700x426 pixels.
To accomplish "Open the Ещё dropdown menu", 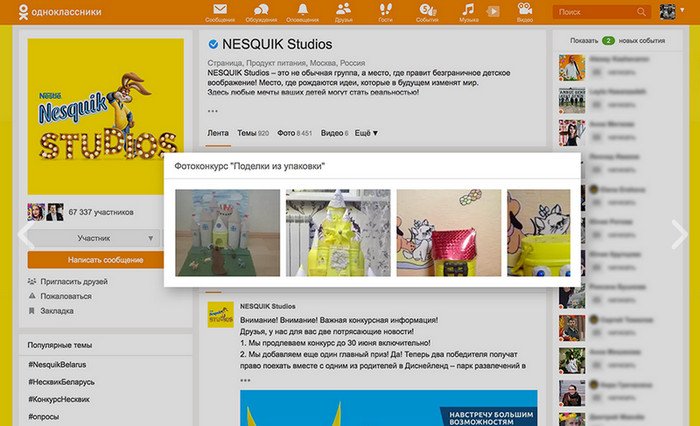I will 366,133.
